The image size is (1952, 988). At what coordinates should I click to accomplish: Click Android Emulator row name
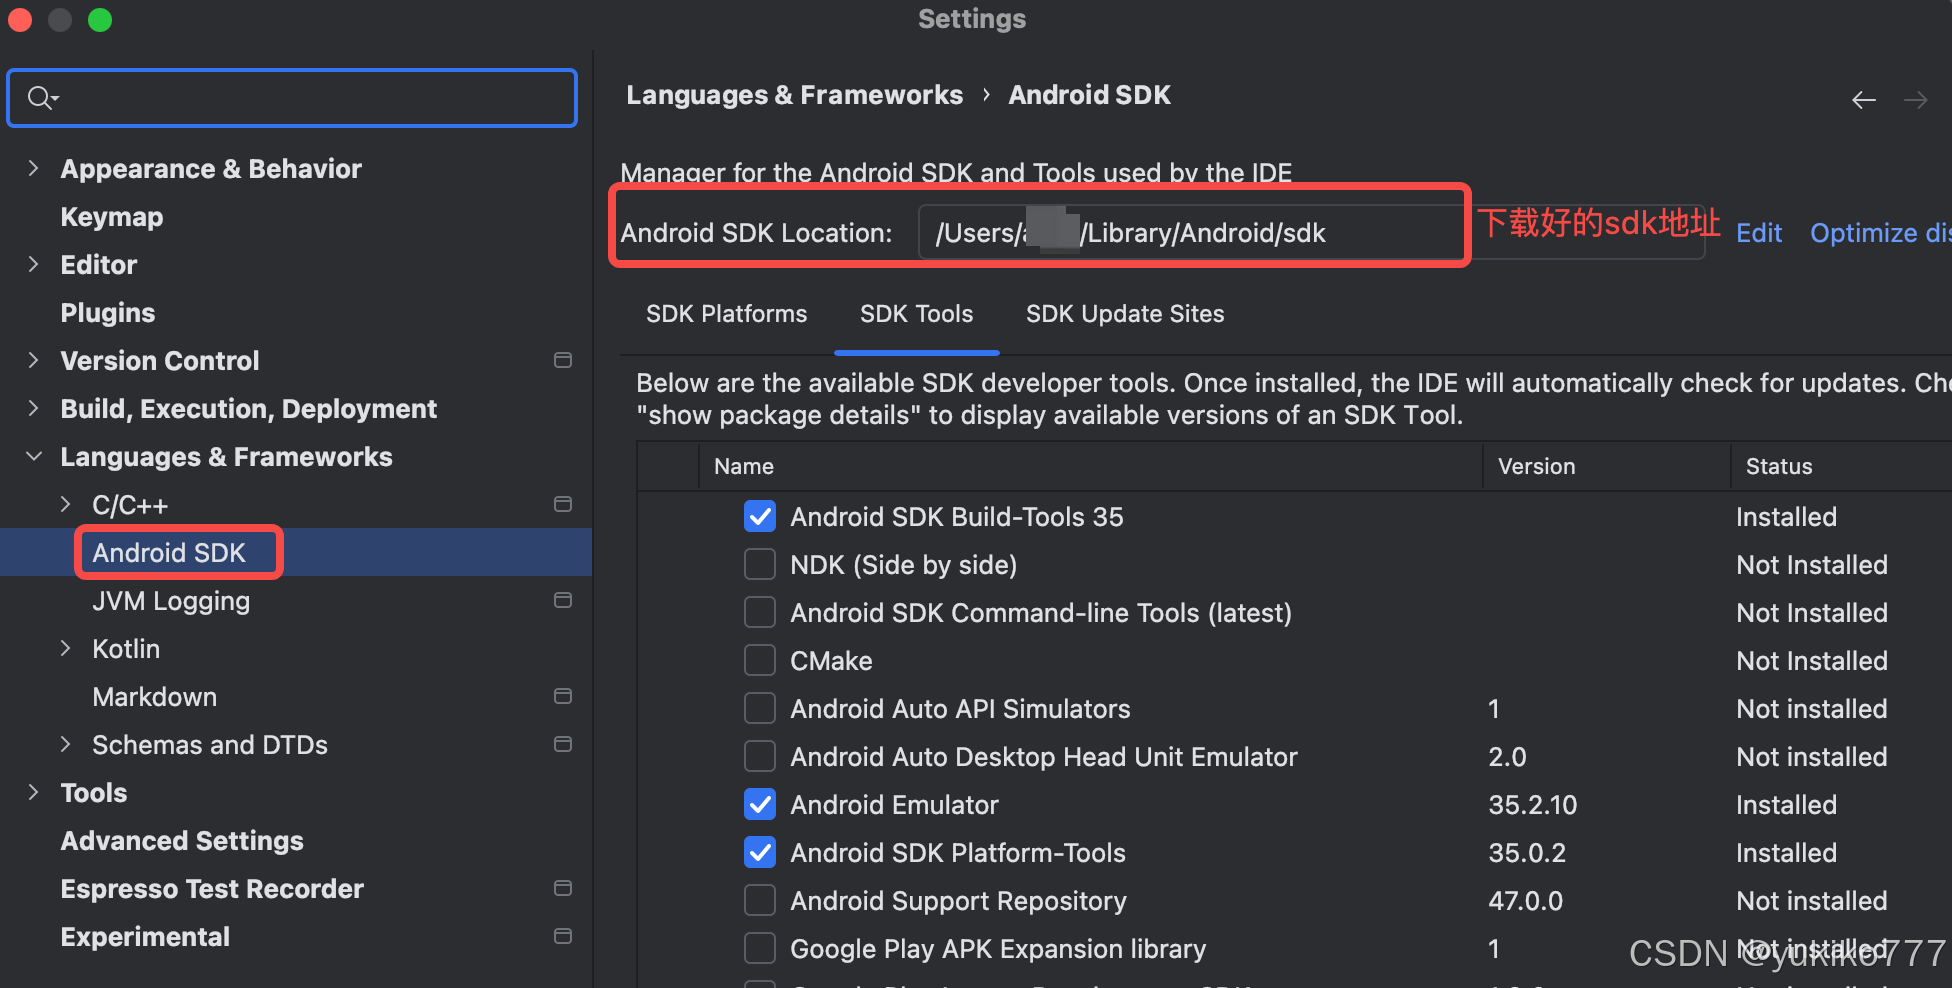[x=894, y=805]
